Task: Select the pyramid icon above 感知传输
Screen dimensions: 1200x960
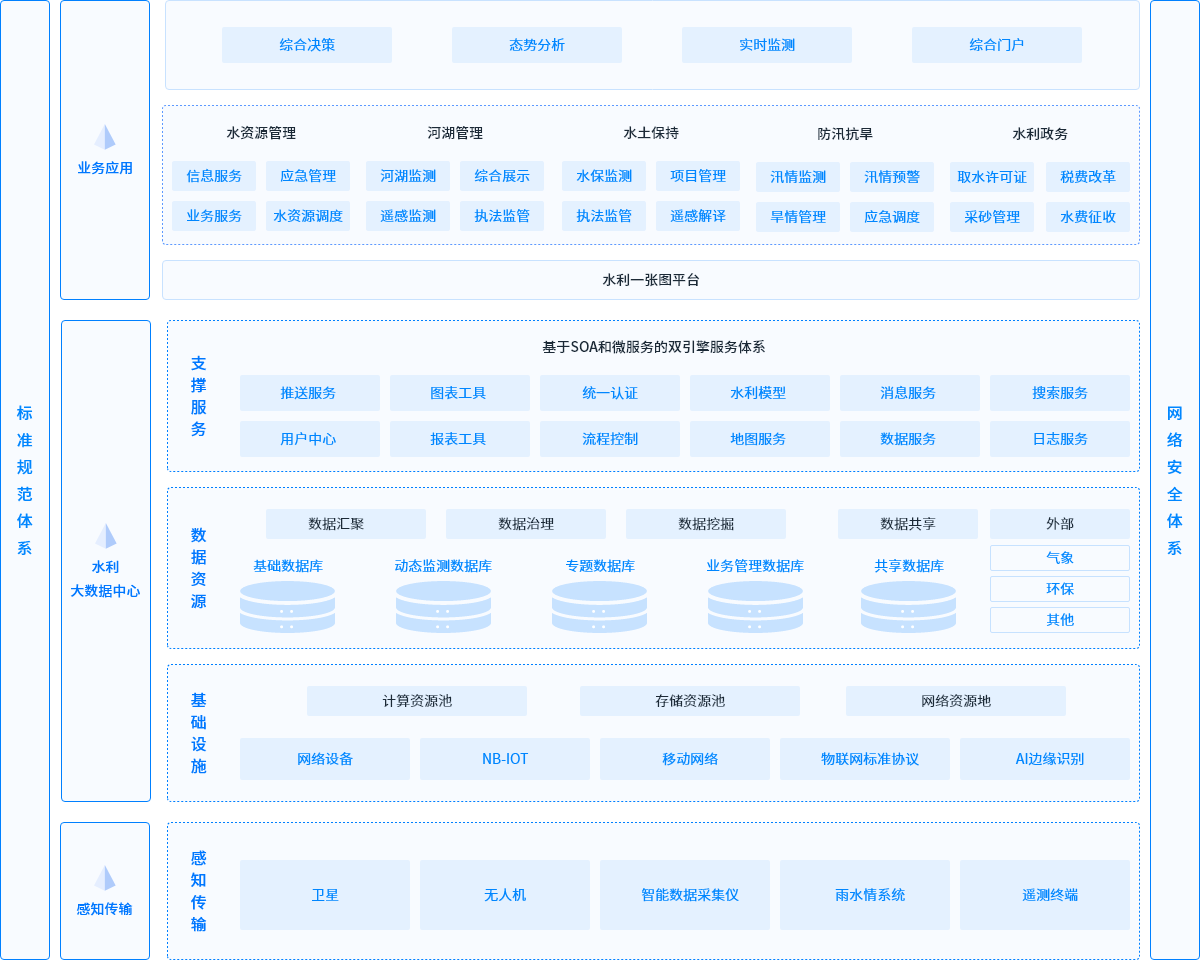Action: 105,878
